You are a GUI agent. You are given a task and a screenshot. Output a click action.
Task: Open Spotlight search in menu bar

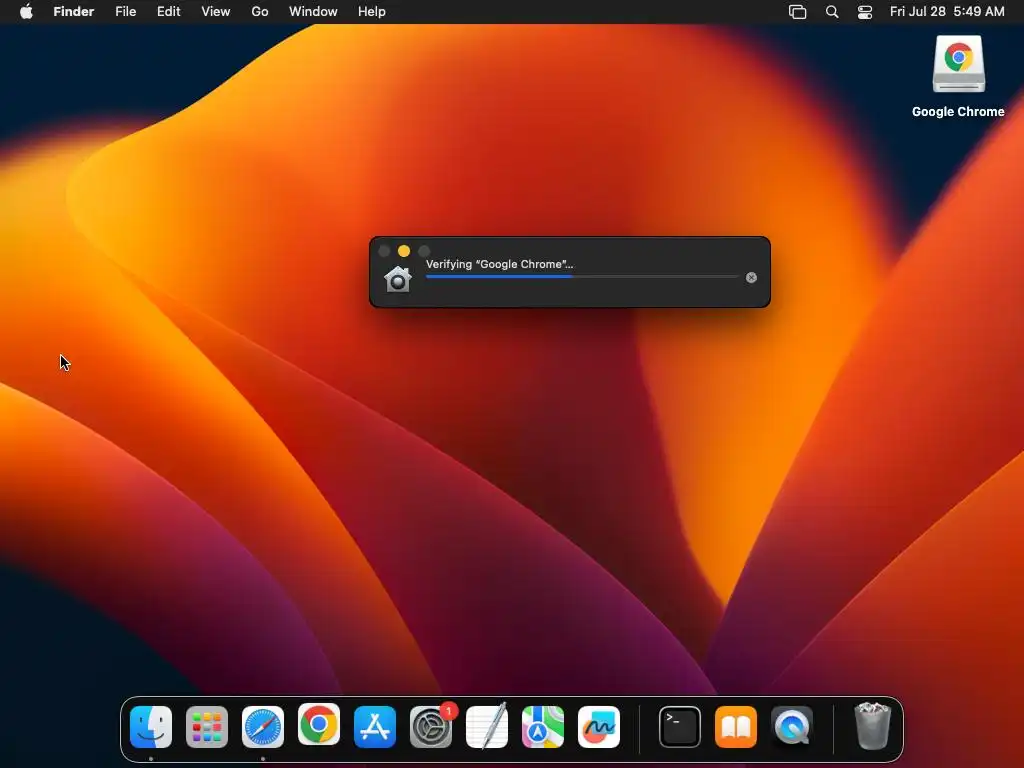(x=832, y=12)
